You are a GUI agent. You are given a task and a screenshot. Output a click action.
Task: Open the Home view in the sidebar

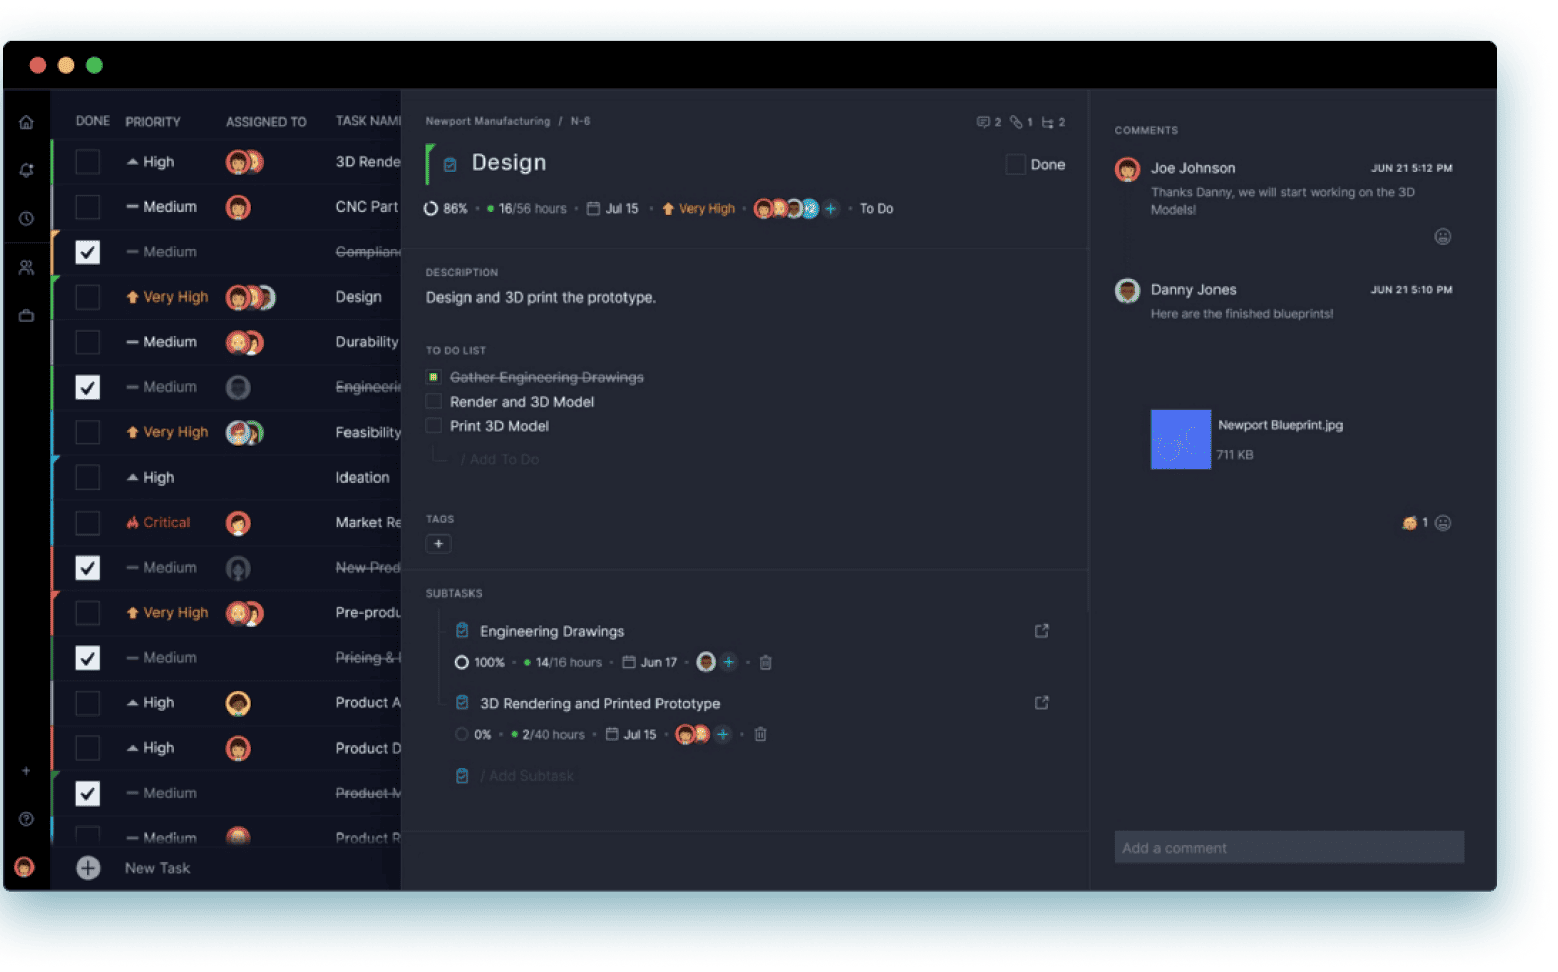[26, 121]
